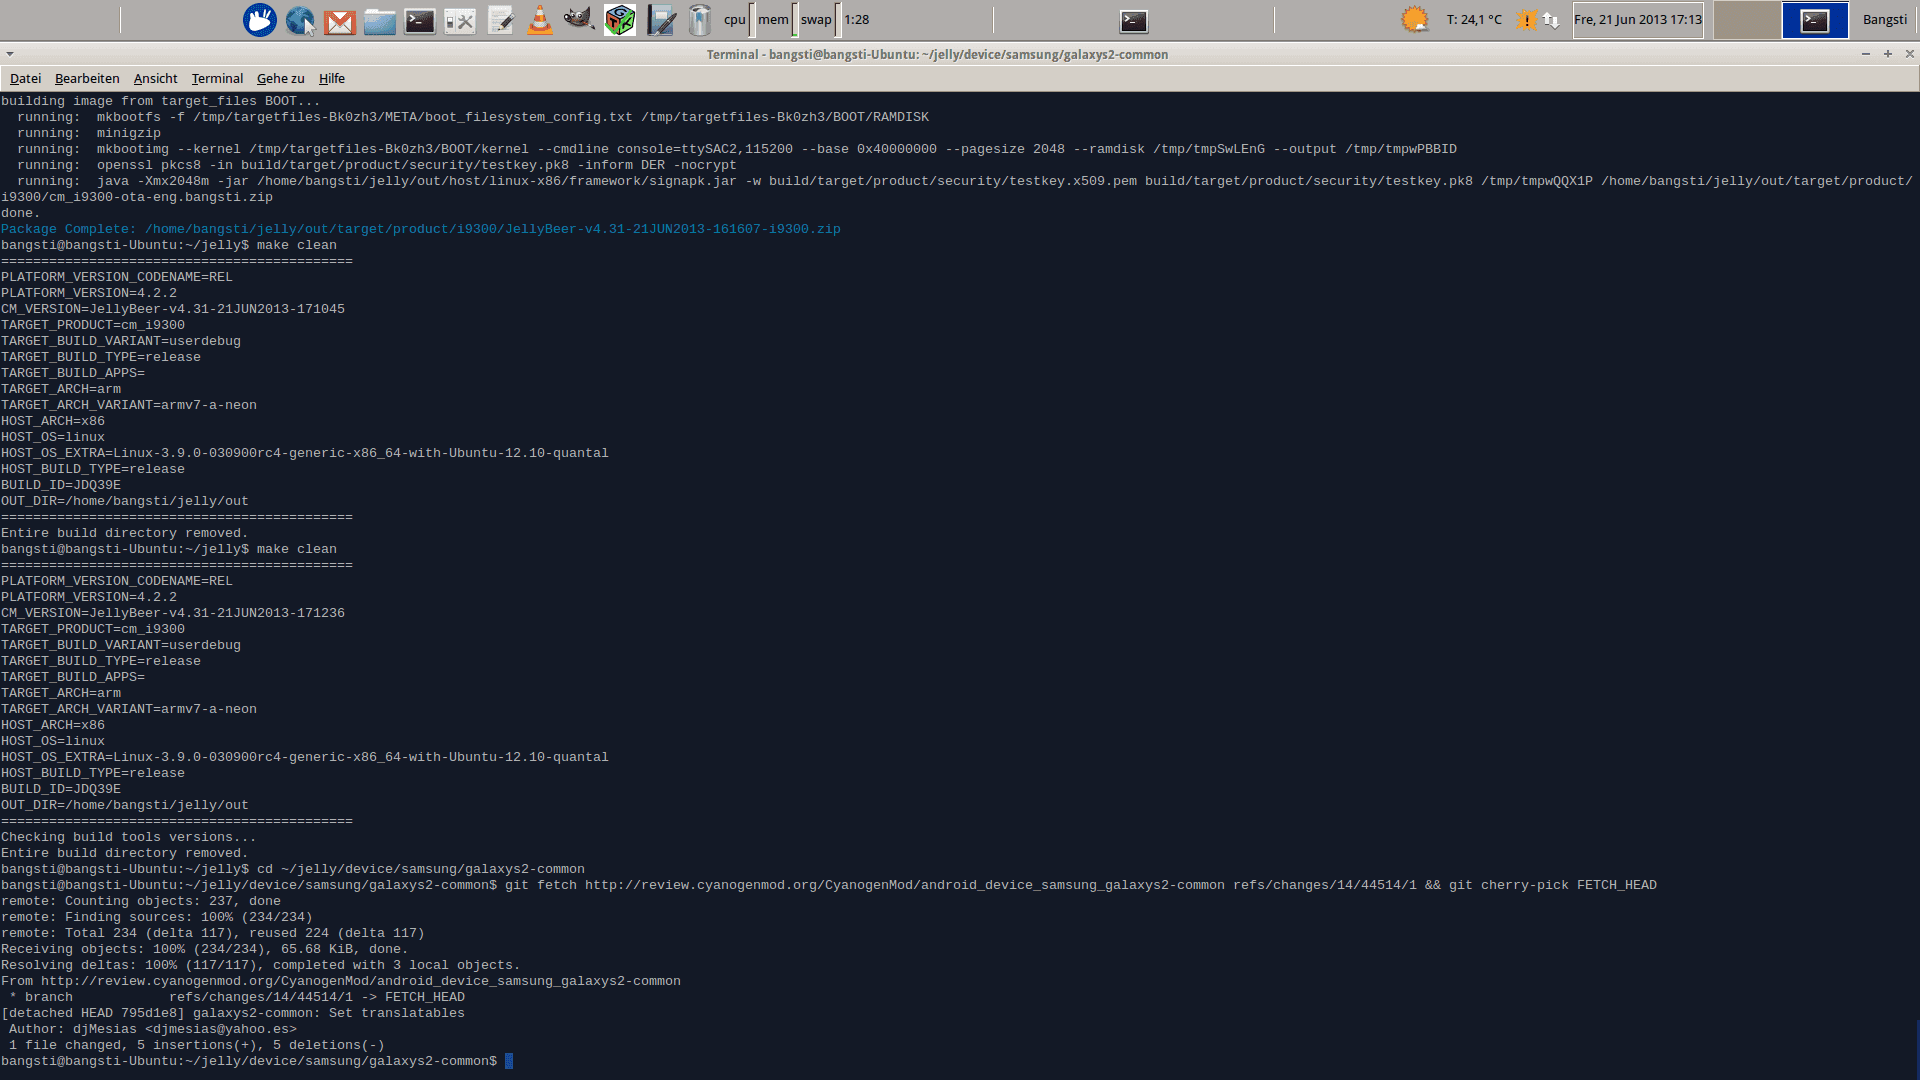This screenshot has height=1080, width=1920.
Task: Launch the web browser globe icon
Action: (300, 20)
